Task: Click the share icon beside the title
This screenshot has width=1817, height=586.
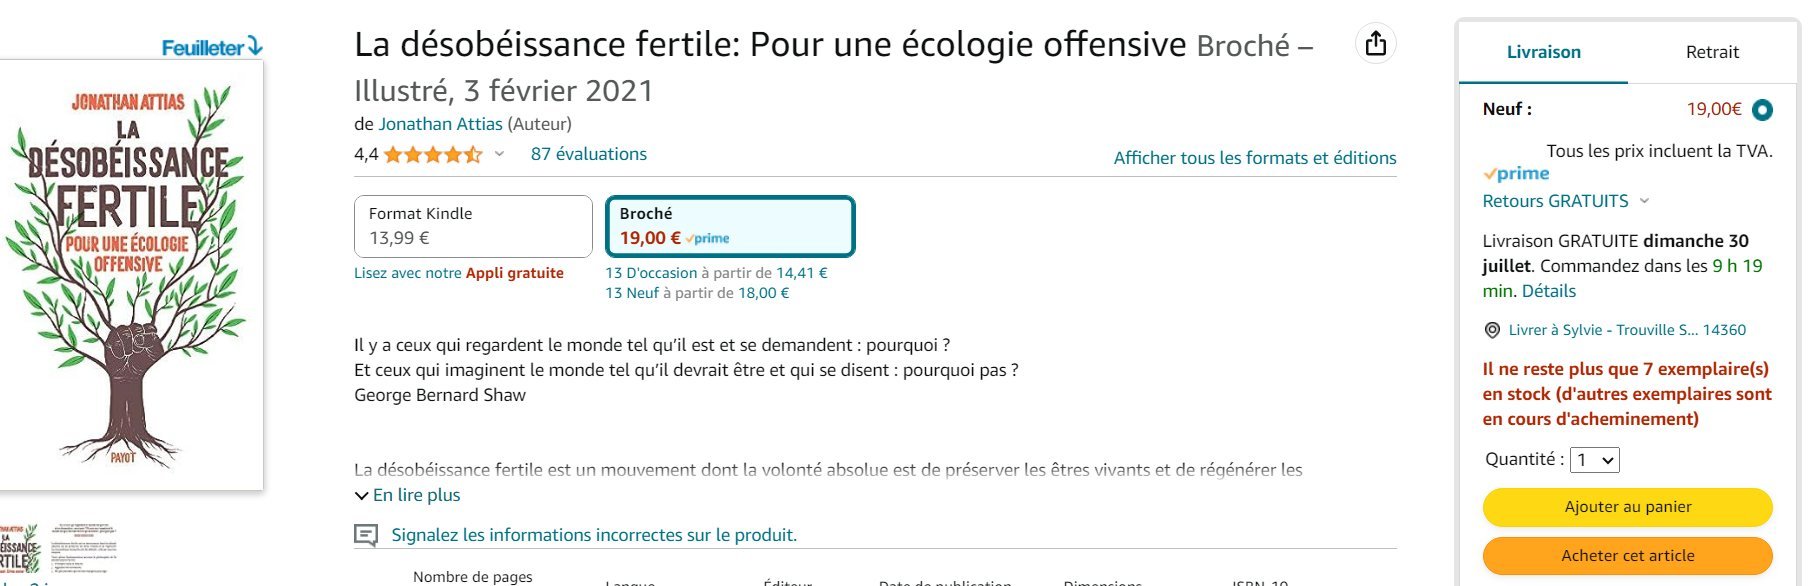Action: 1376,44
